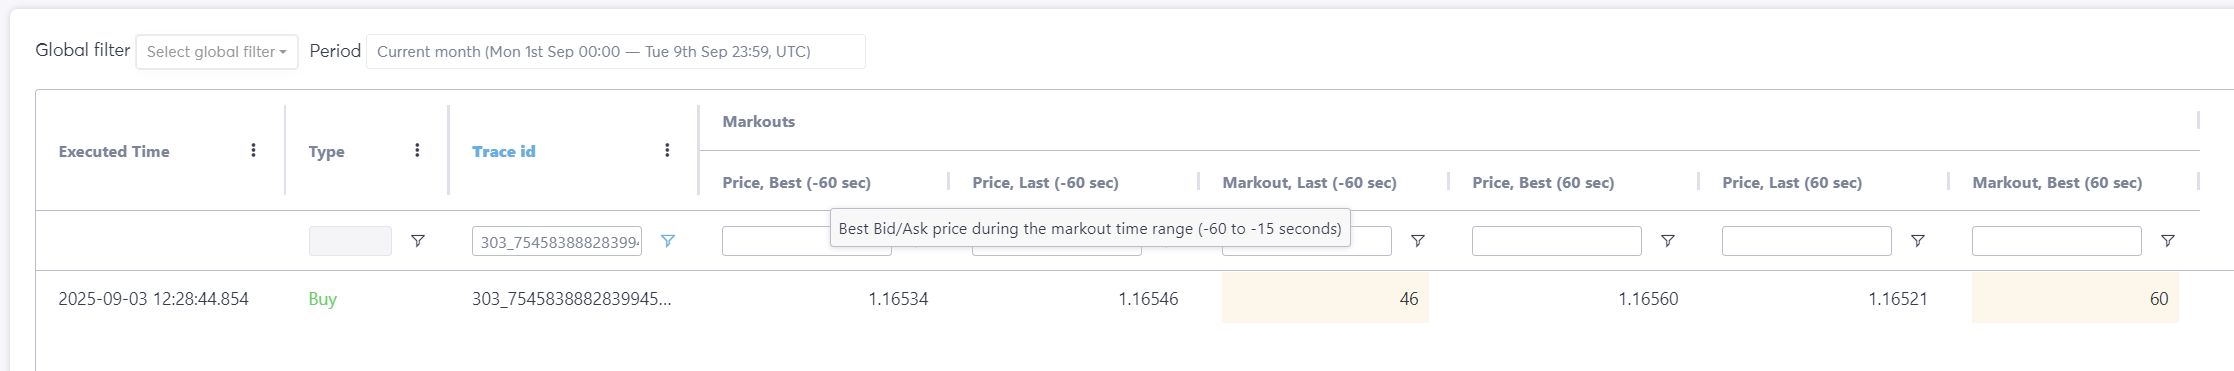Select the highlighted markout cell showing 46
The height and width of the screenshot is (371, 2234).
click(1325, 298)
